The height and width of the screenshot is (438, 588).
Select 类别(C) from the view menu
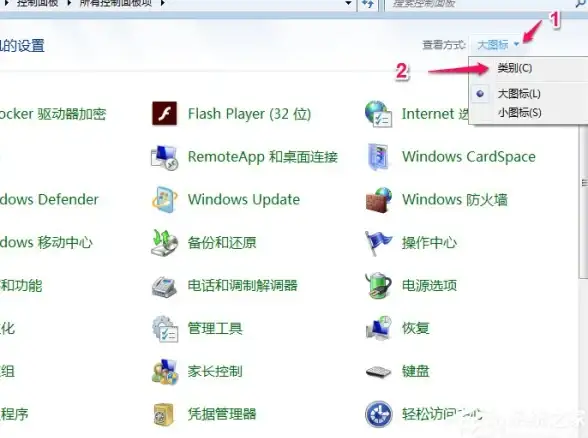[514, 68]
